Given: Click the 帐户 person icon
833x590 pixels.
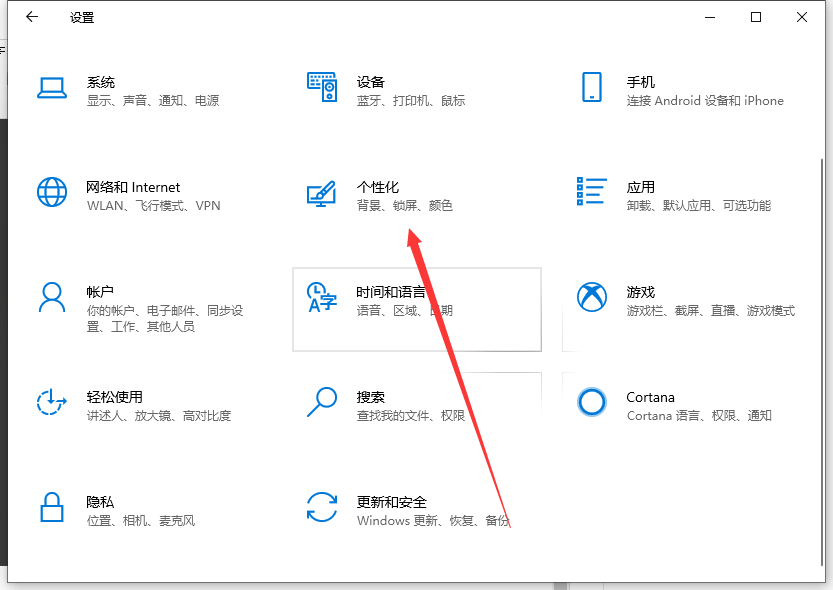Looking at the screenshot, I should (x=52, y=297).
